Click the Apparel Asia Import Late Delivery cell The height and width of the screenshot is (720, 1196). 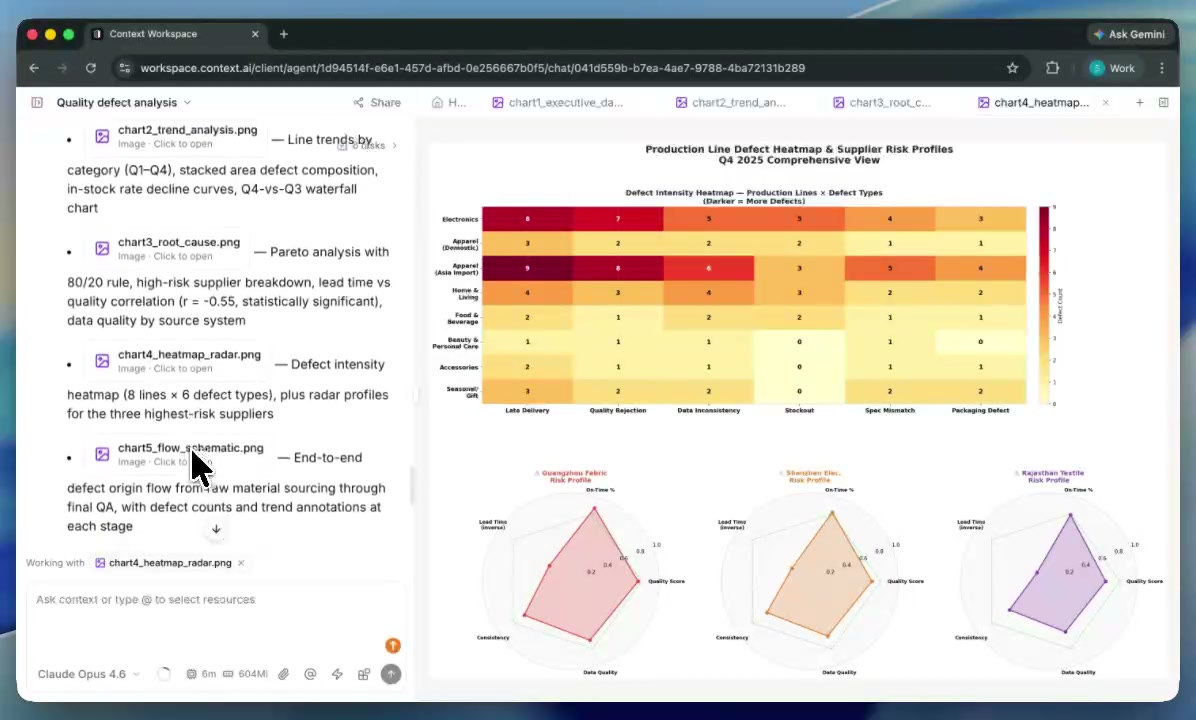point(527,268)
